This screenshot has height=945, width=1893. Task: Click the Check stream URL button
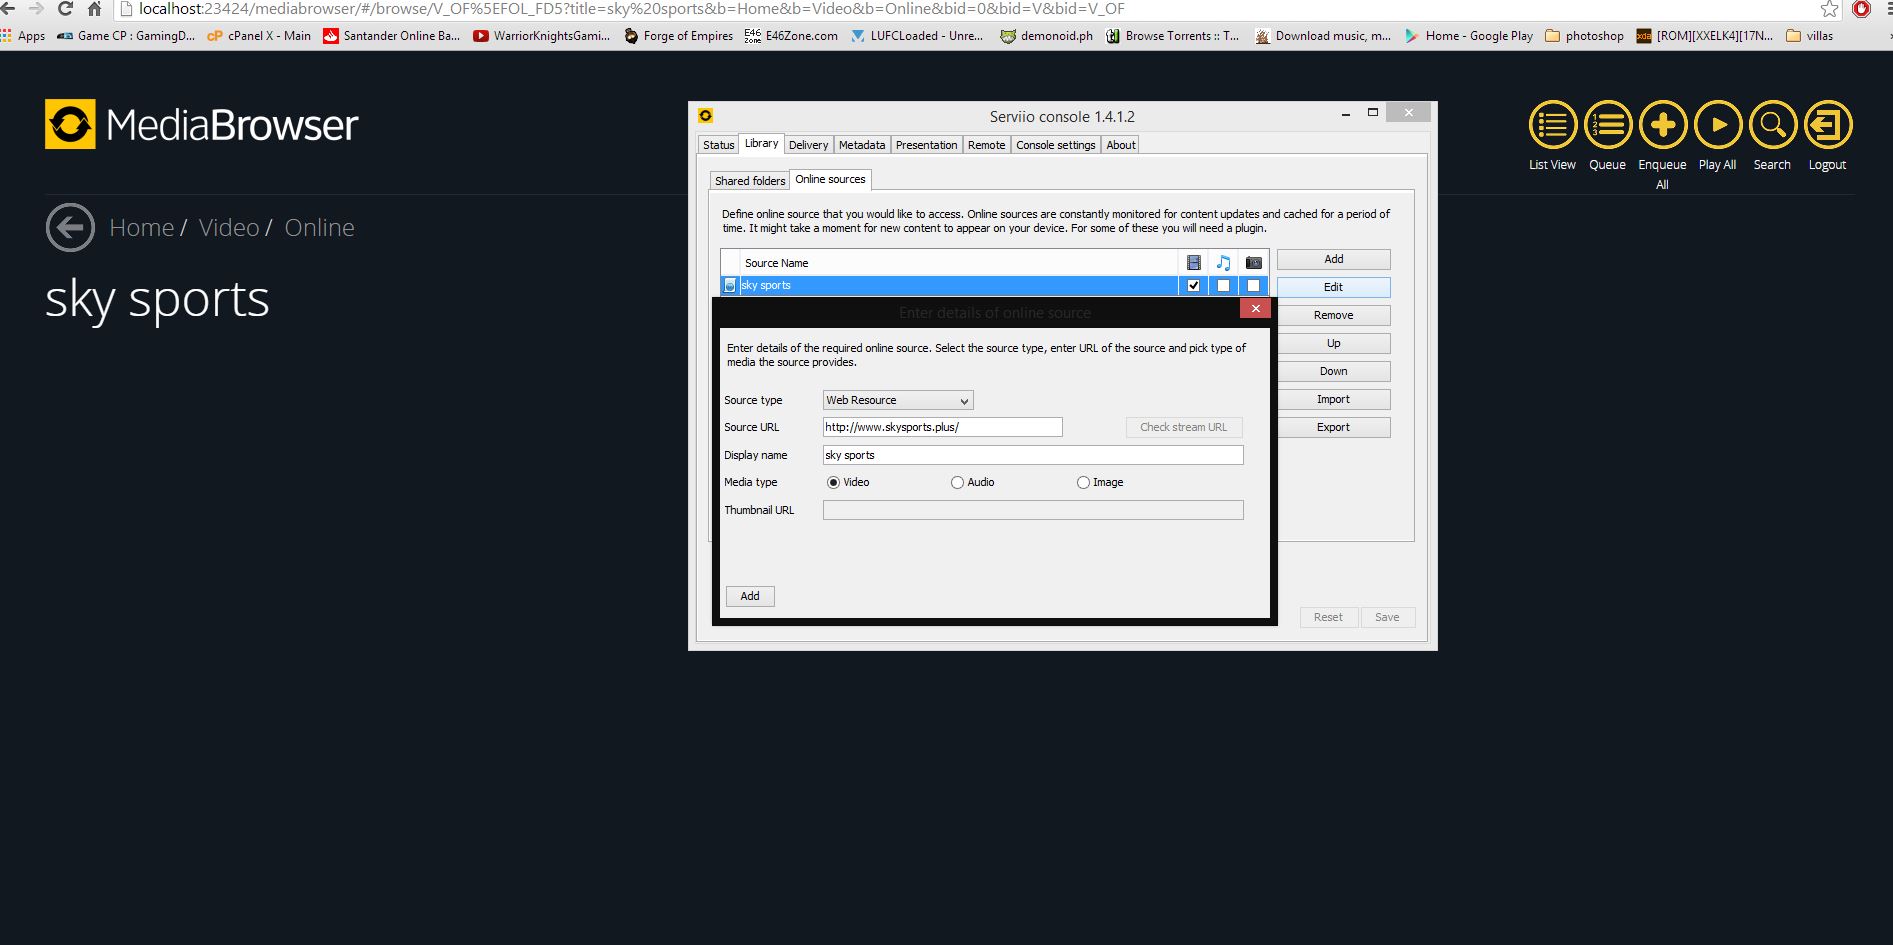[1184, 427]
